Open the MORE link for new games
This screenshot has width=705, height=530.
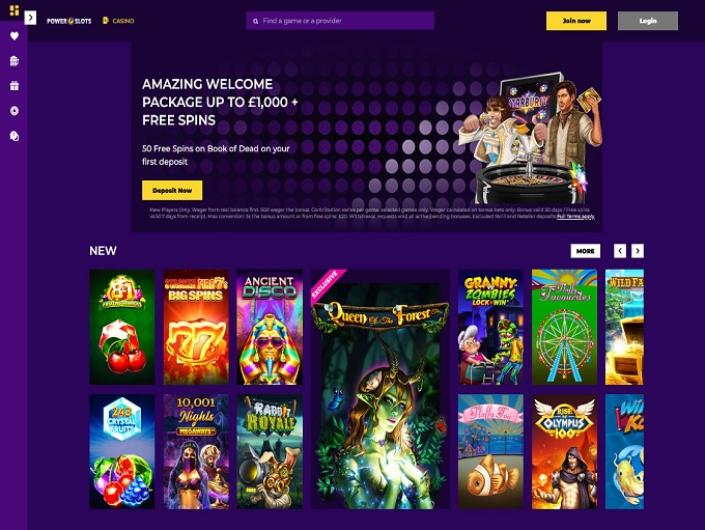pyautogui.click(x=585, y=251)
